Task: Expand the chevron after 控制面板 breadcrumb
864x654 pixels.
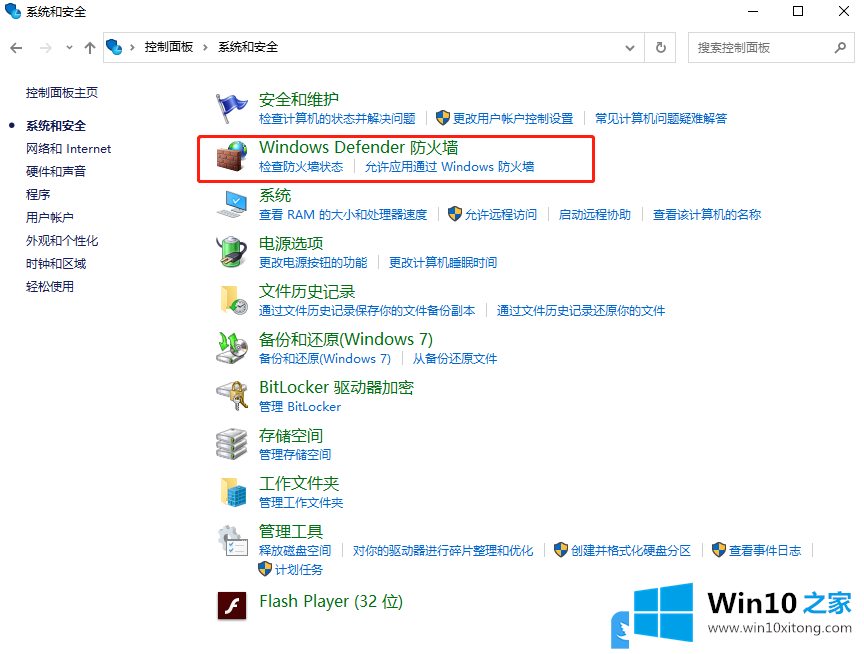Action: (206, 48)
